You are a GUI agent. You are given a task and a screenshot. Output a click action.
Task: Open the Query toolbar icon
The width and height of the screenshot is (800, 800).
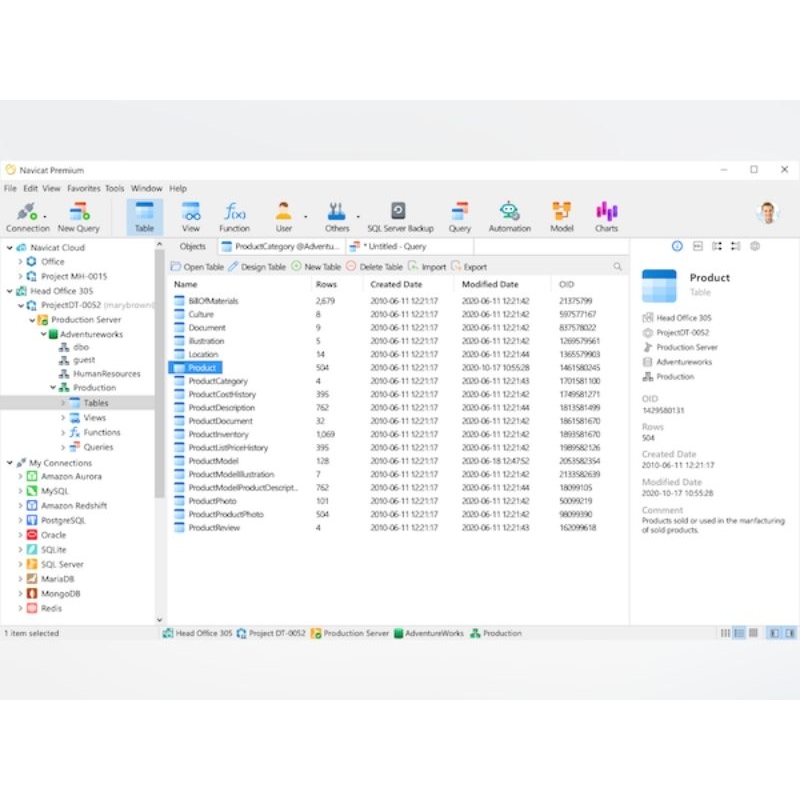(x=460, y=217)
